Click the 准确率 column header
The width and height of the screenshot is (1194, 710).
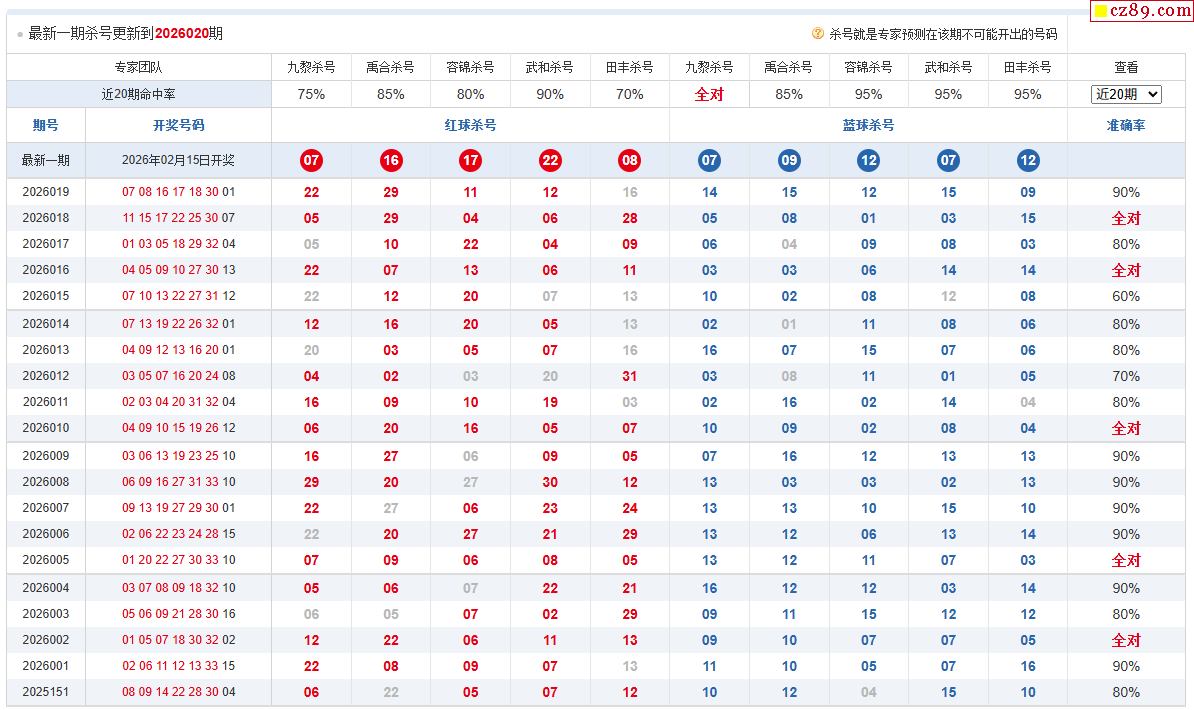point(1126,125)
